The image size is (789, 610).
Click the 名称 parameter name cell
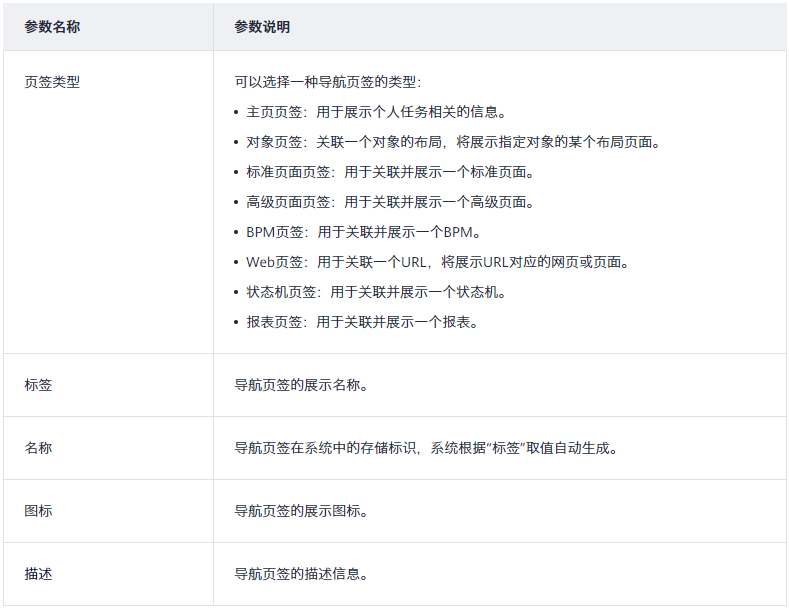38,448
